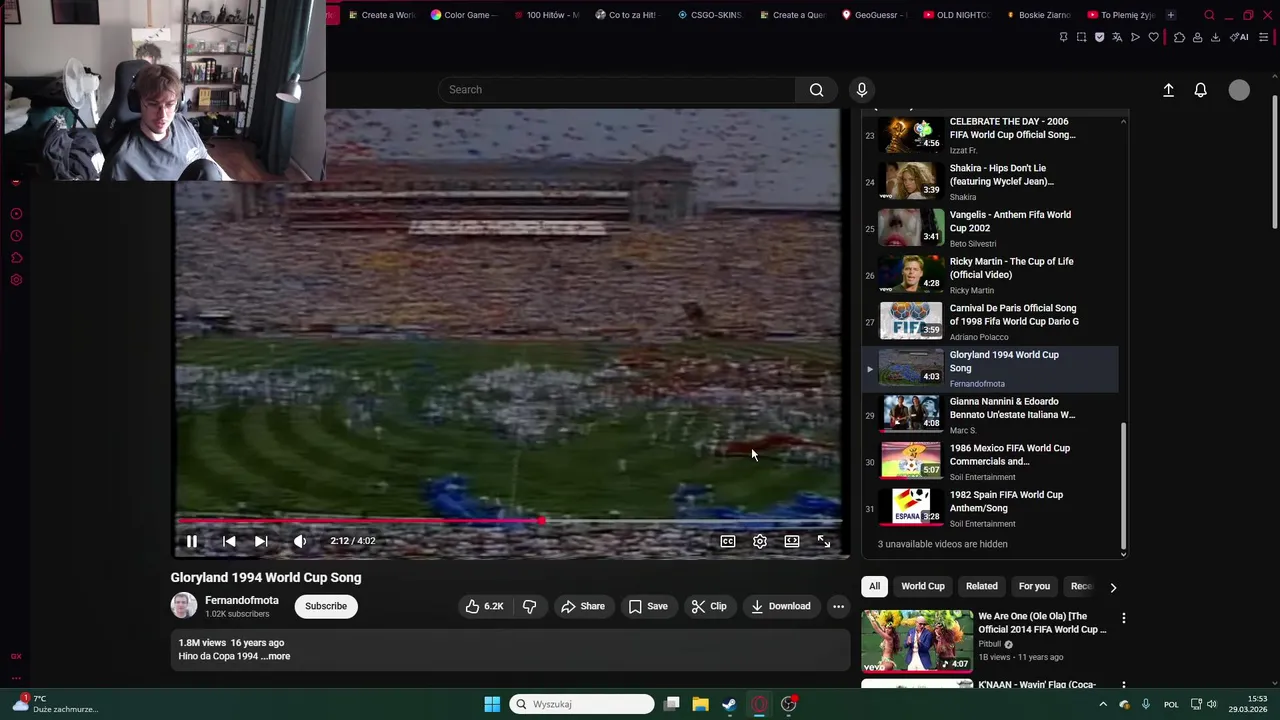Expand the description with ...more
Viewport: 1280px width, 720px height.
point(276,656)
